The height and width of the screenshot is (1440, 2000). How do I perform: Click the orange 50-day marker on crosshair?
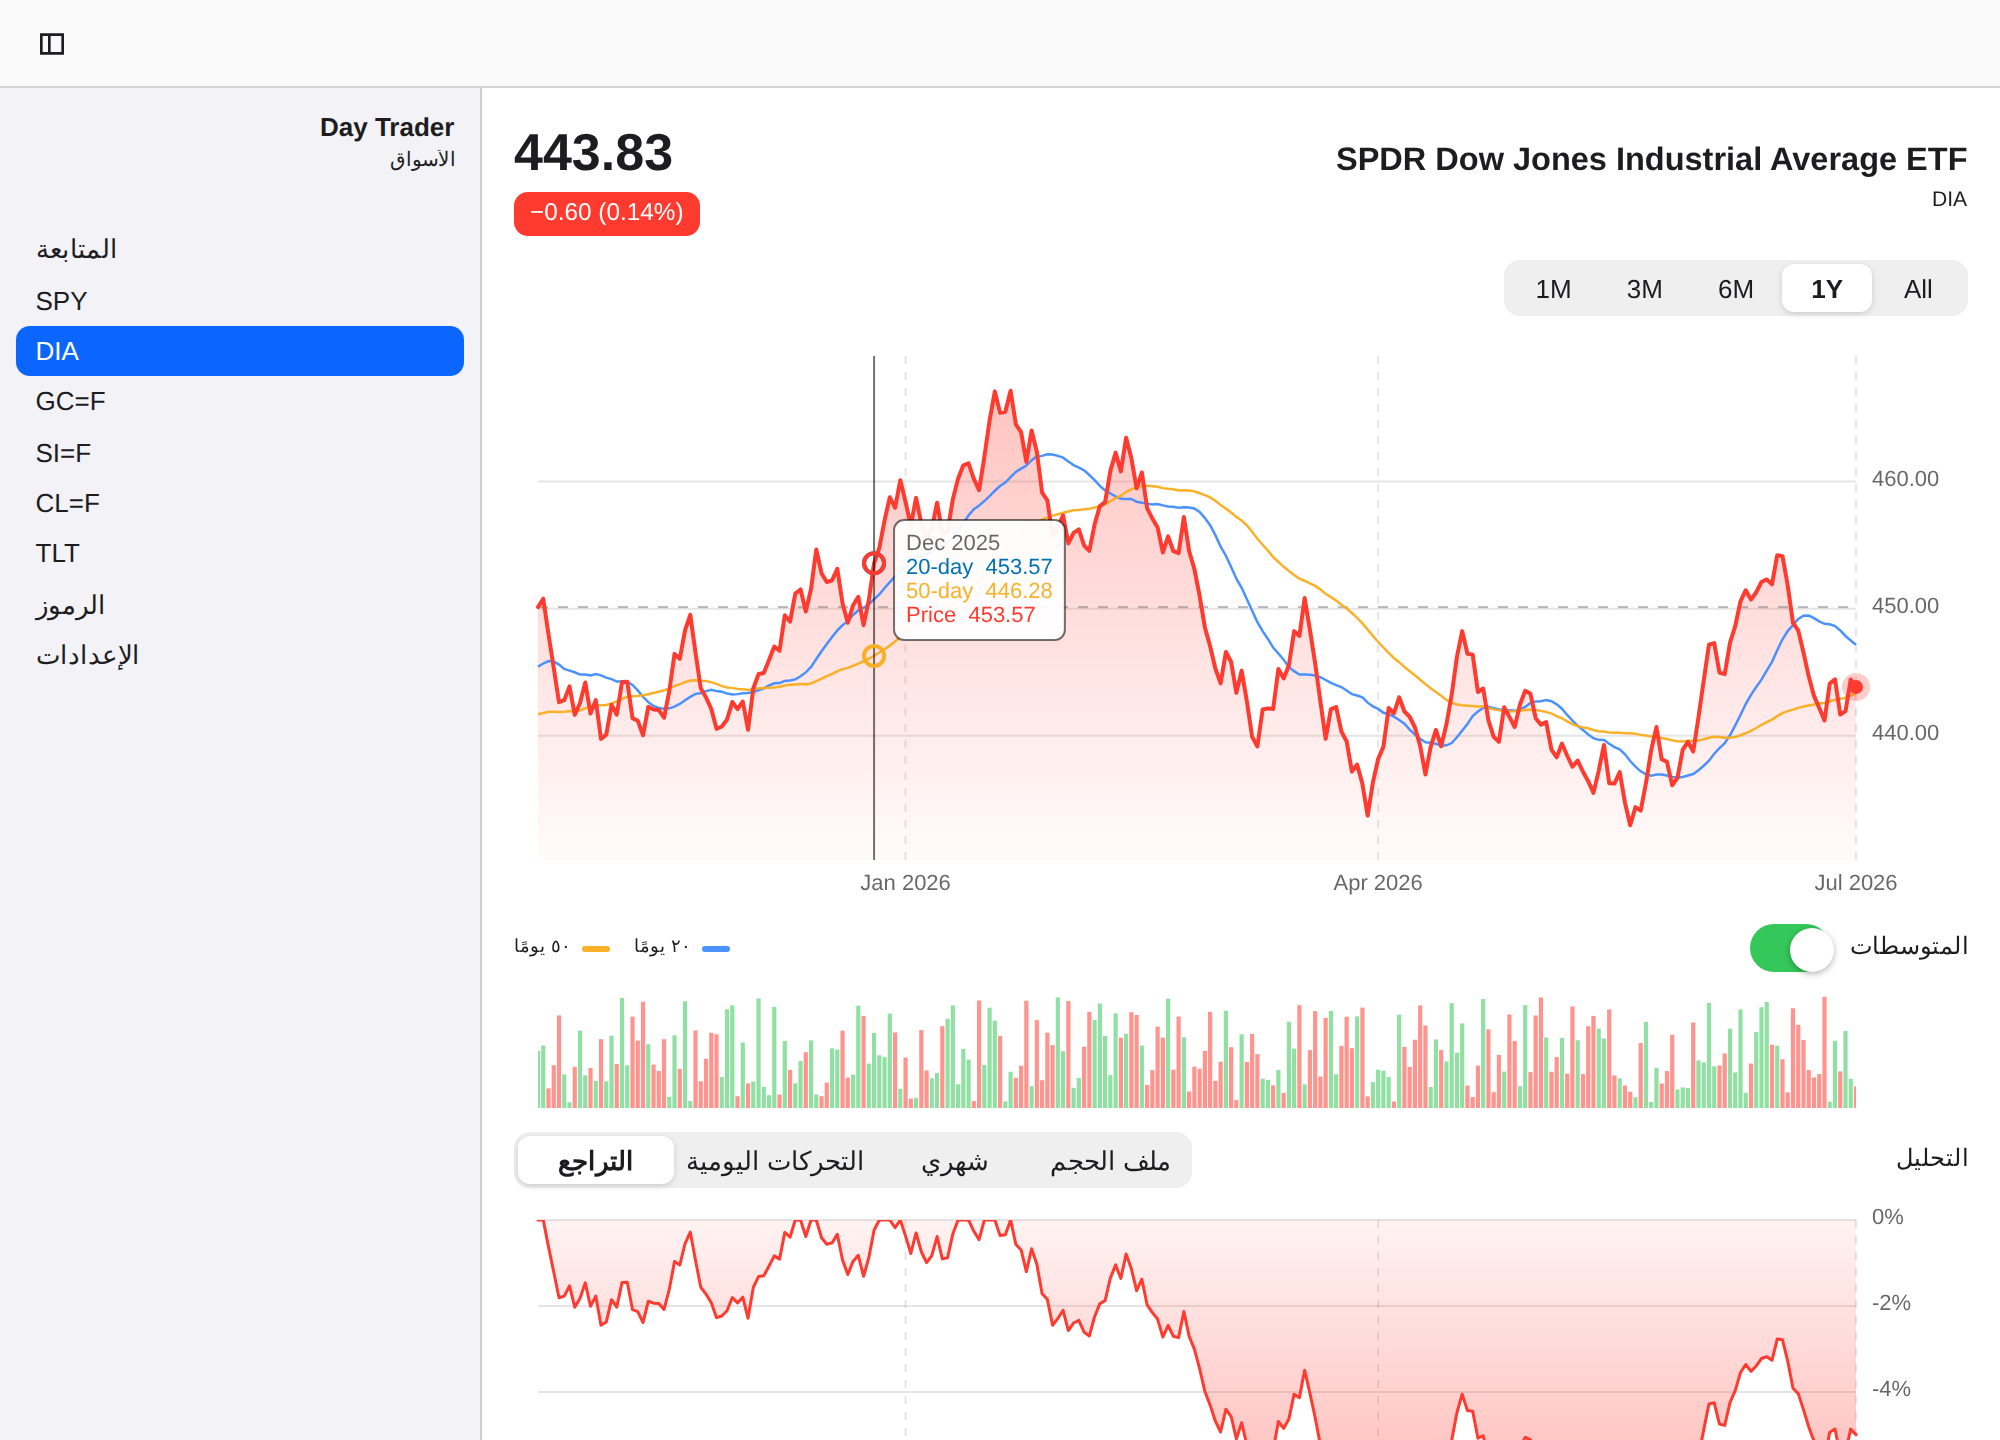[x=874, y=656]
